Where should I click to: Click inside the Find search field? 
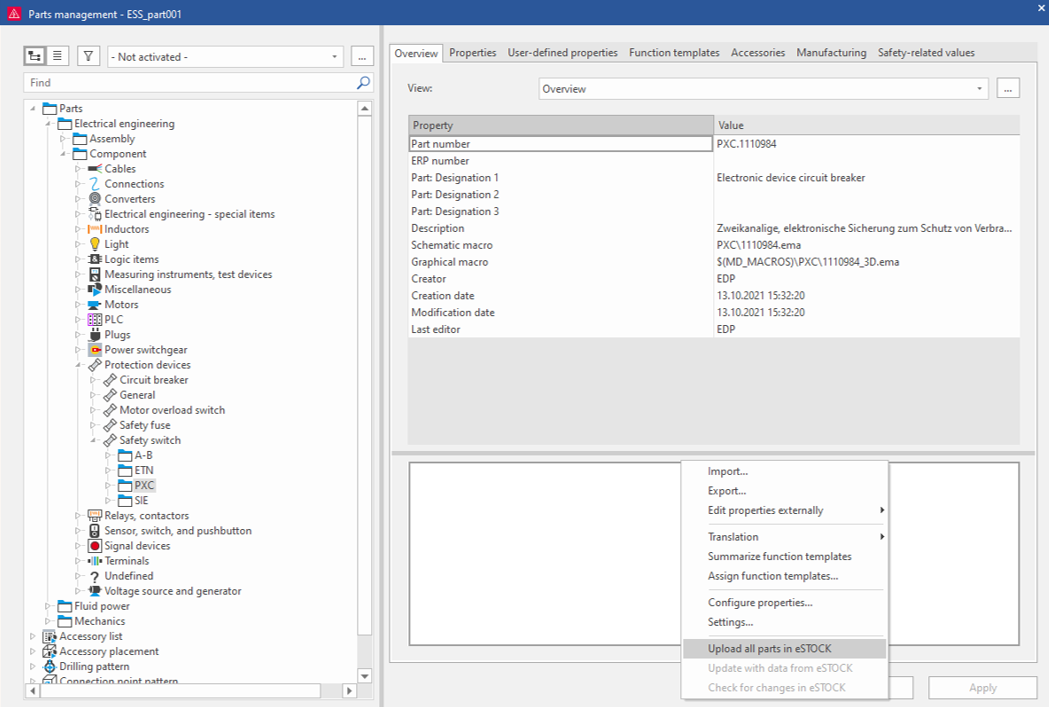point(180,82)
